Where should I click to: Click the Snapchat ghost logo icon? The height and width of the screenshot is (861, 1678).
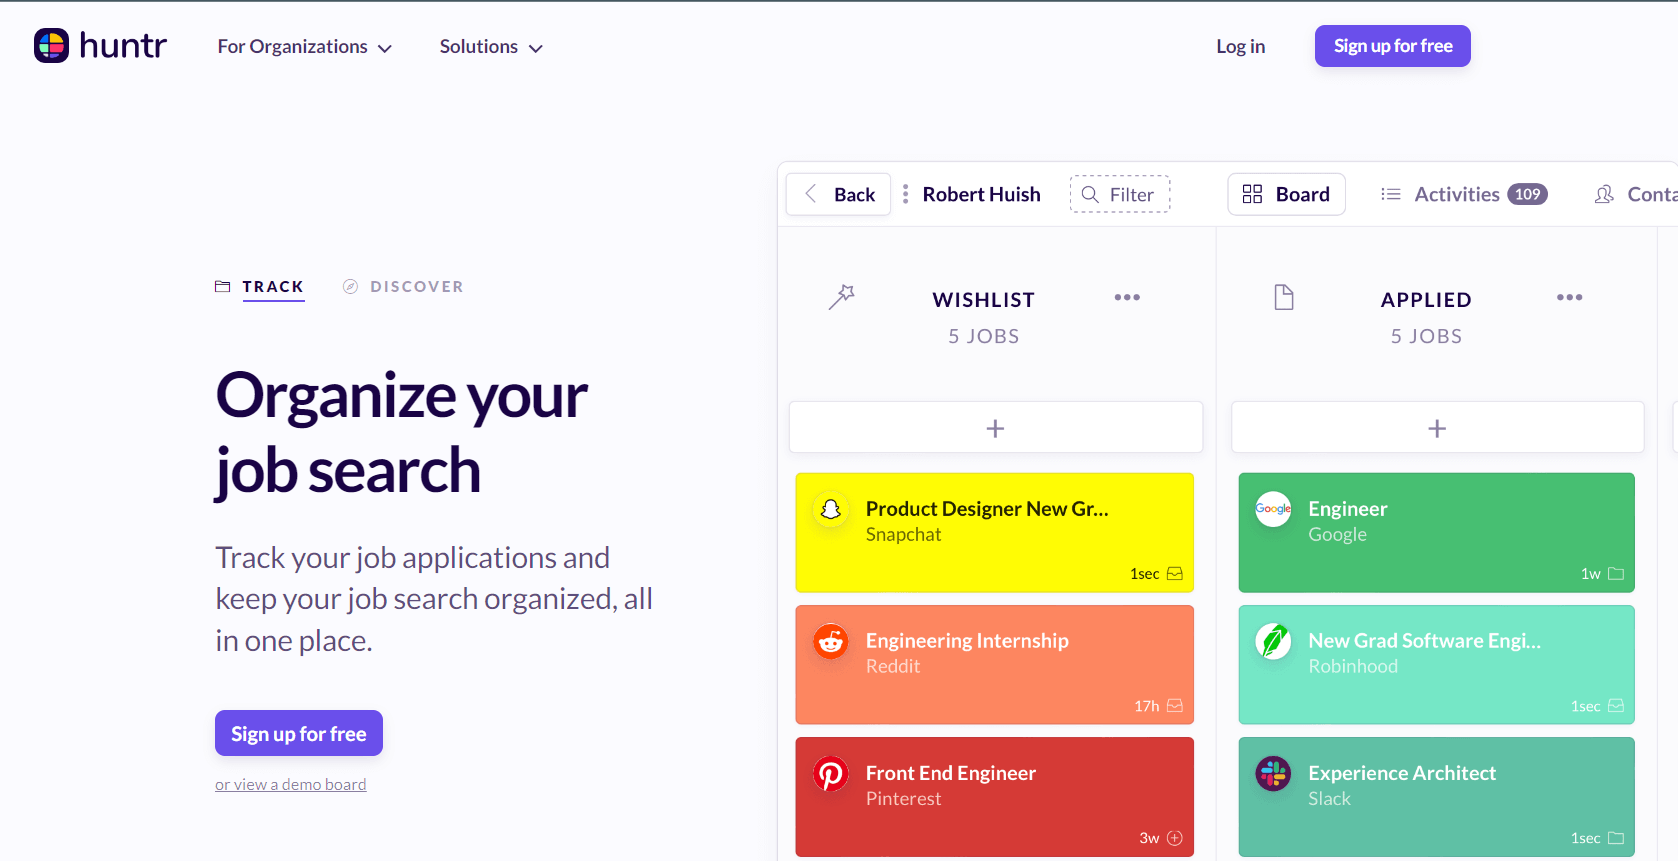point(831,509)
